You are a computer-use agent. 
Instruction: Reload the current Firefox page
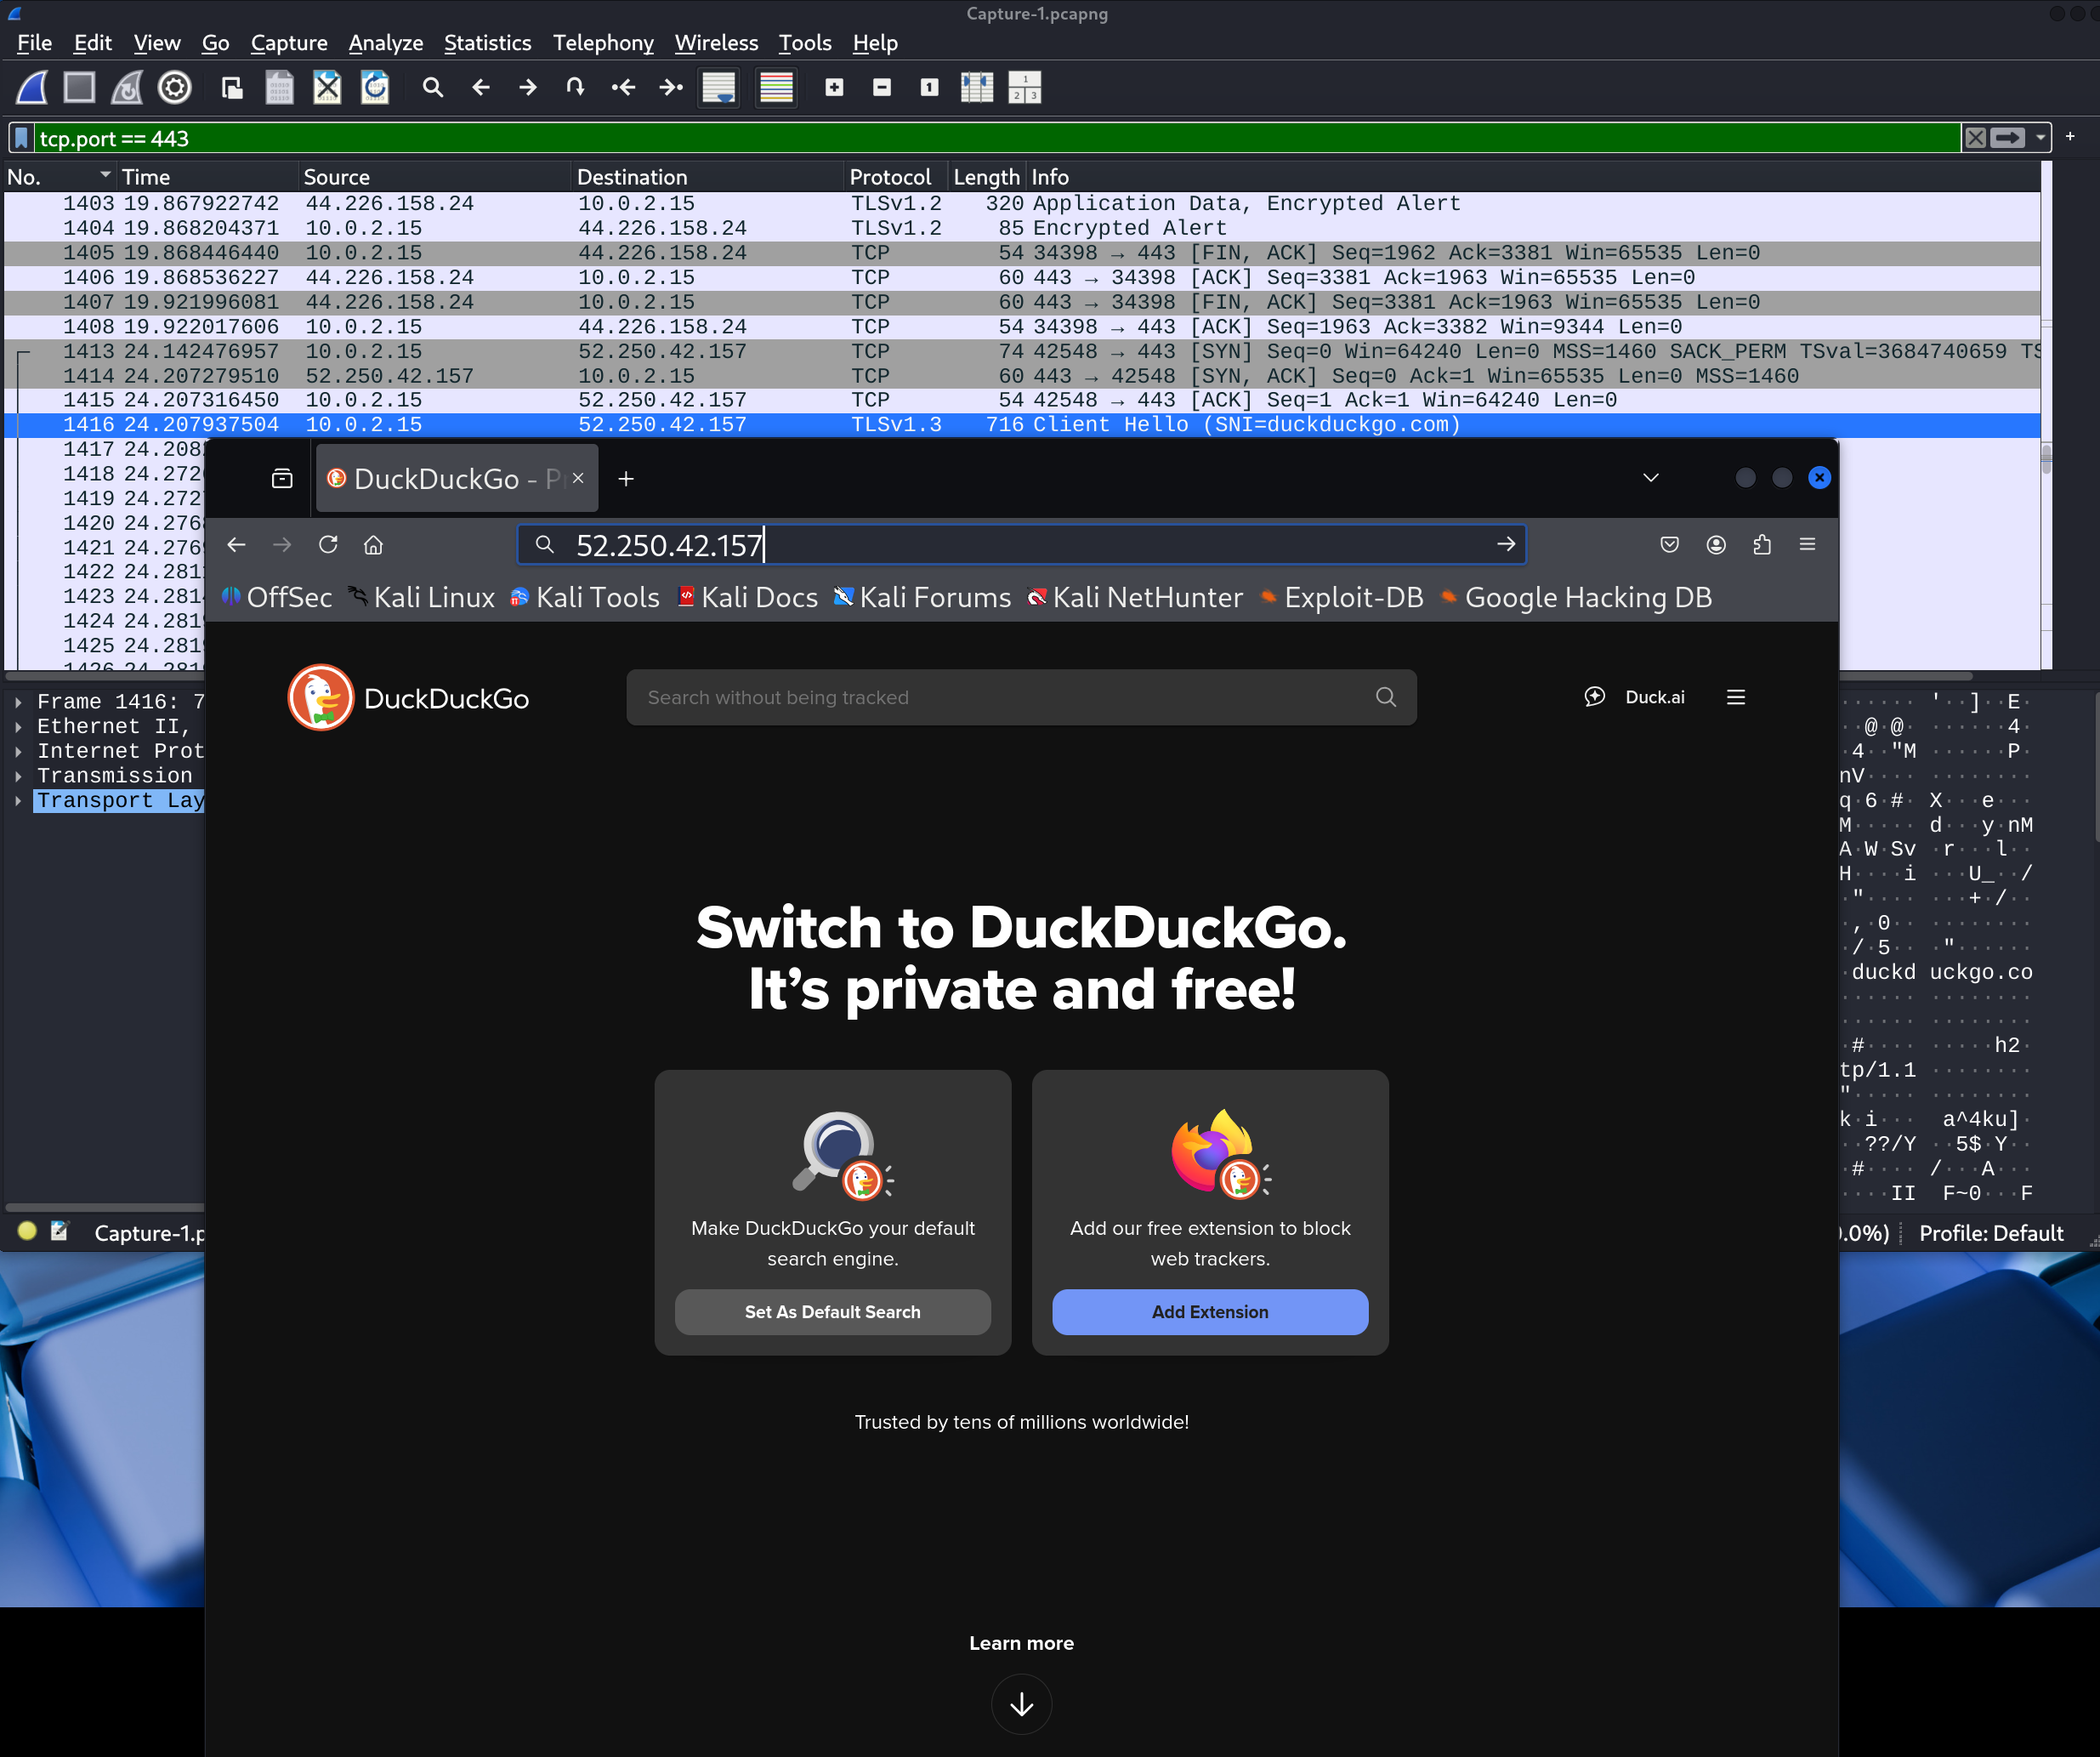pyautogui.click(x=328, y=545)
